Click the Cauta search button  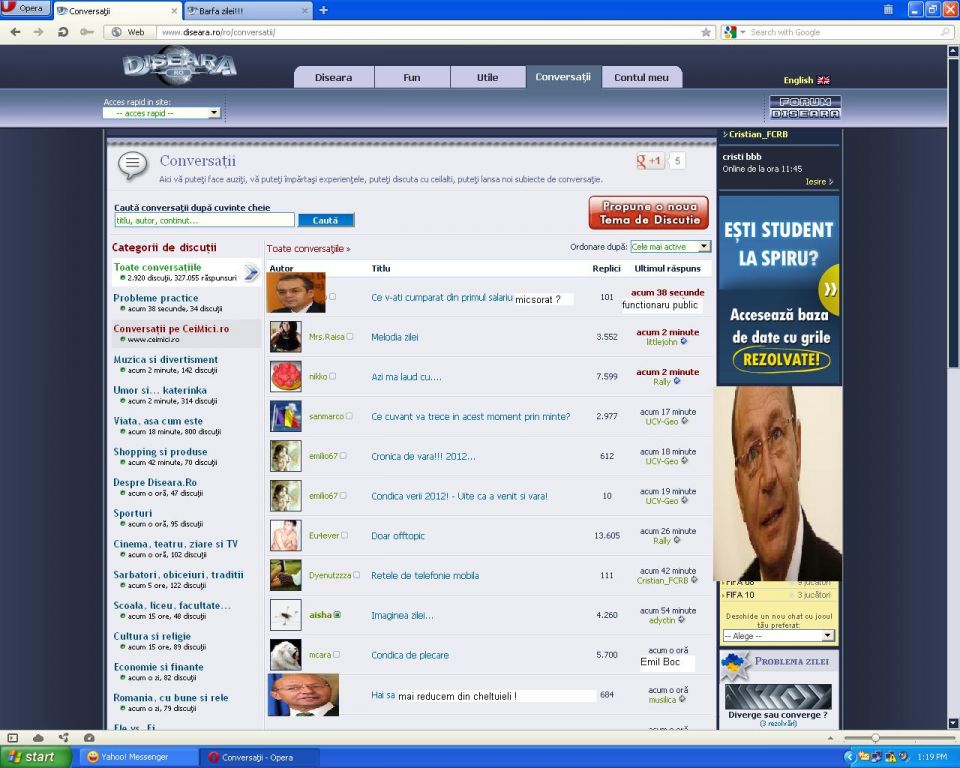326,220
